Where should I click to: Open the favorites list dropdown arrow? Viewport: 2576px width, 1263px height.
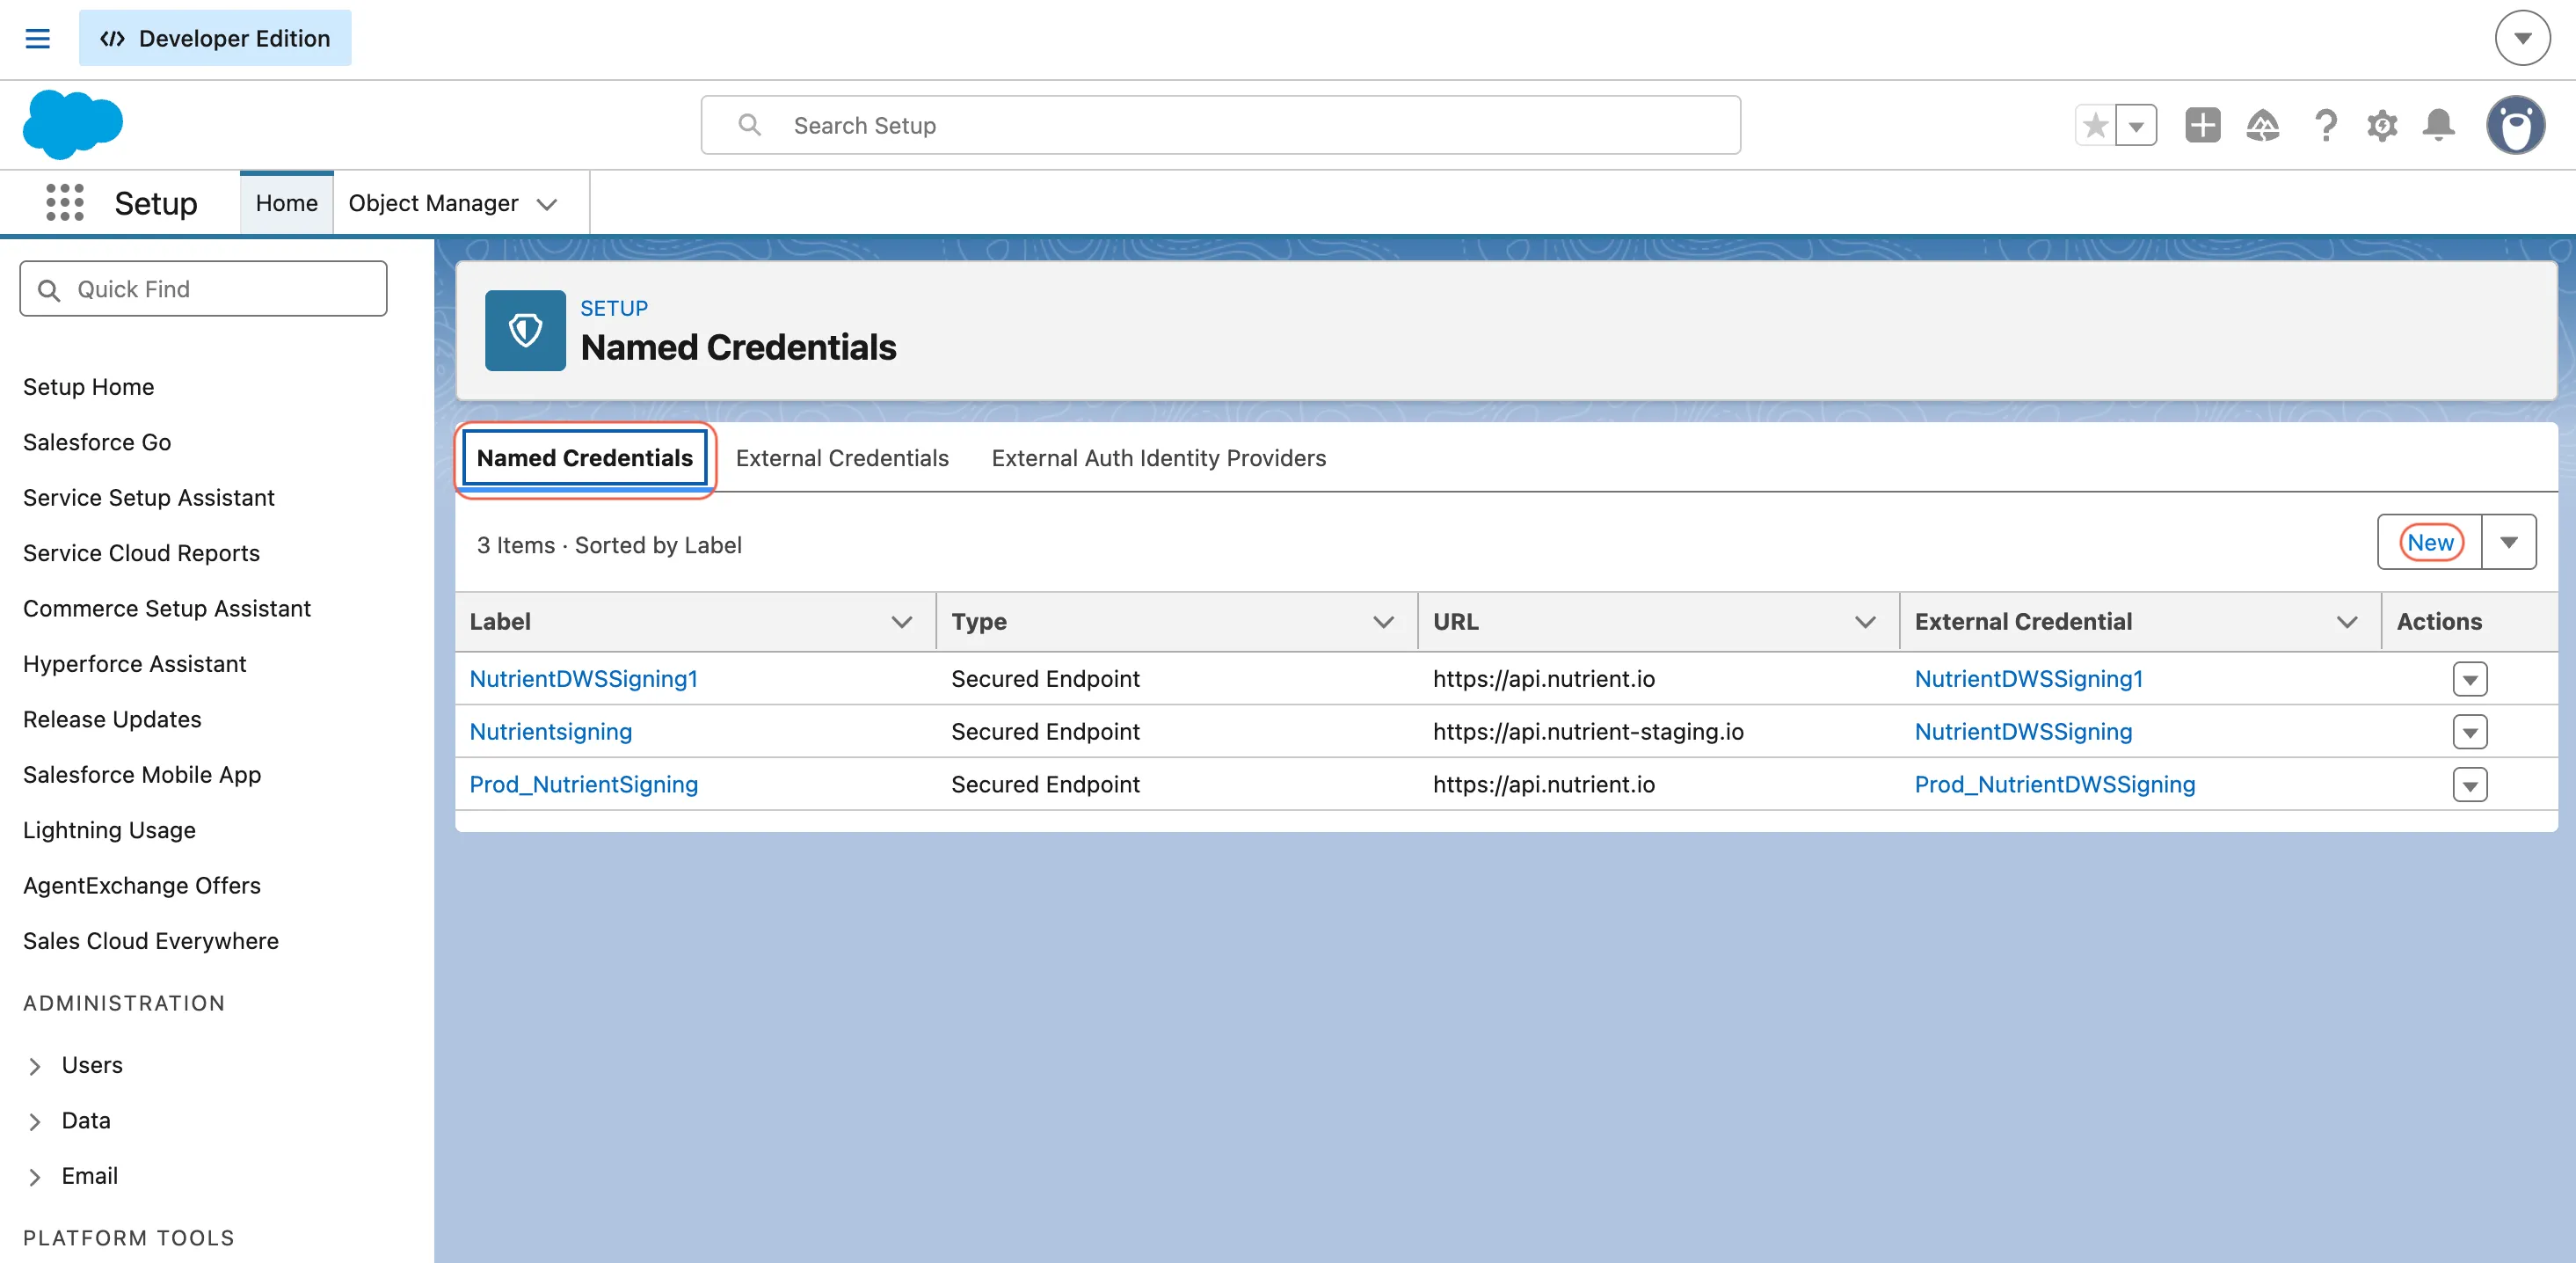[2136, 125]
